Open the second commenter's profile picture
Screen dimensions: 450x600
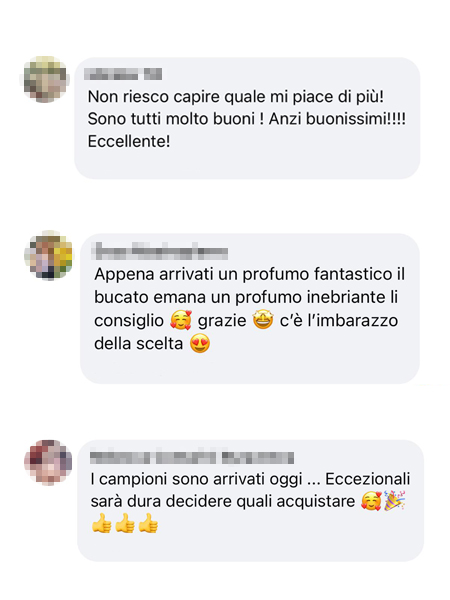48,255
